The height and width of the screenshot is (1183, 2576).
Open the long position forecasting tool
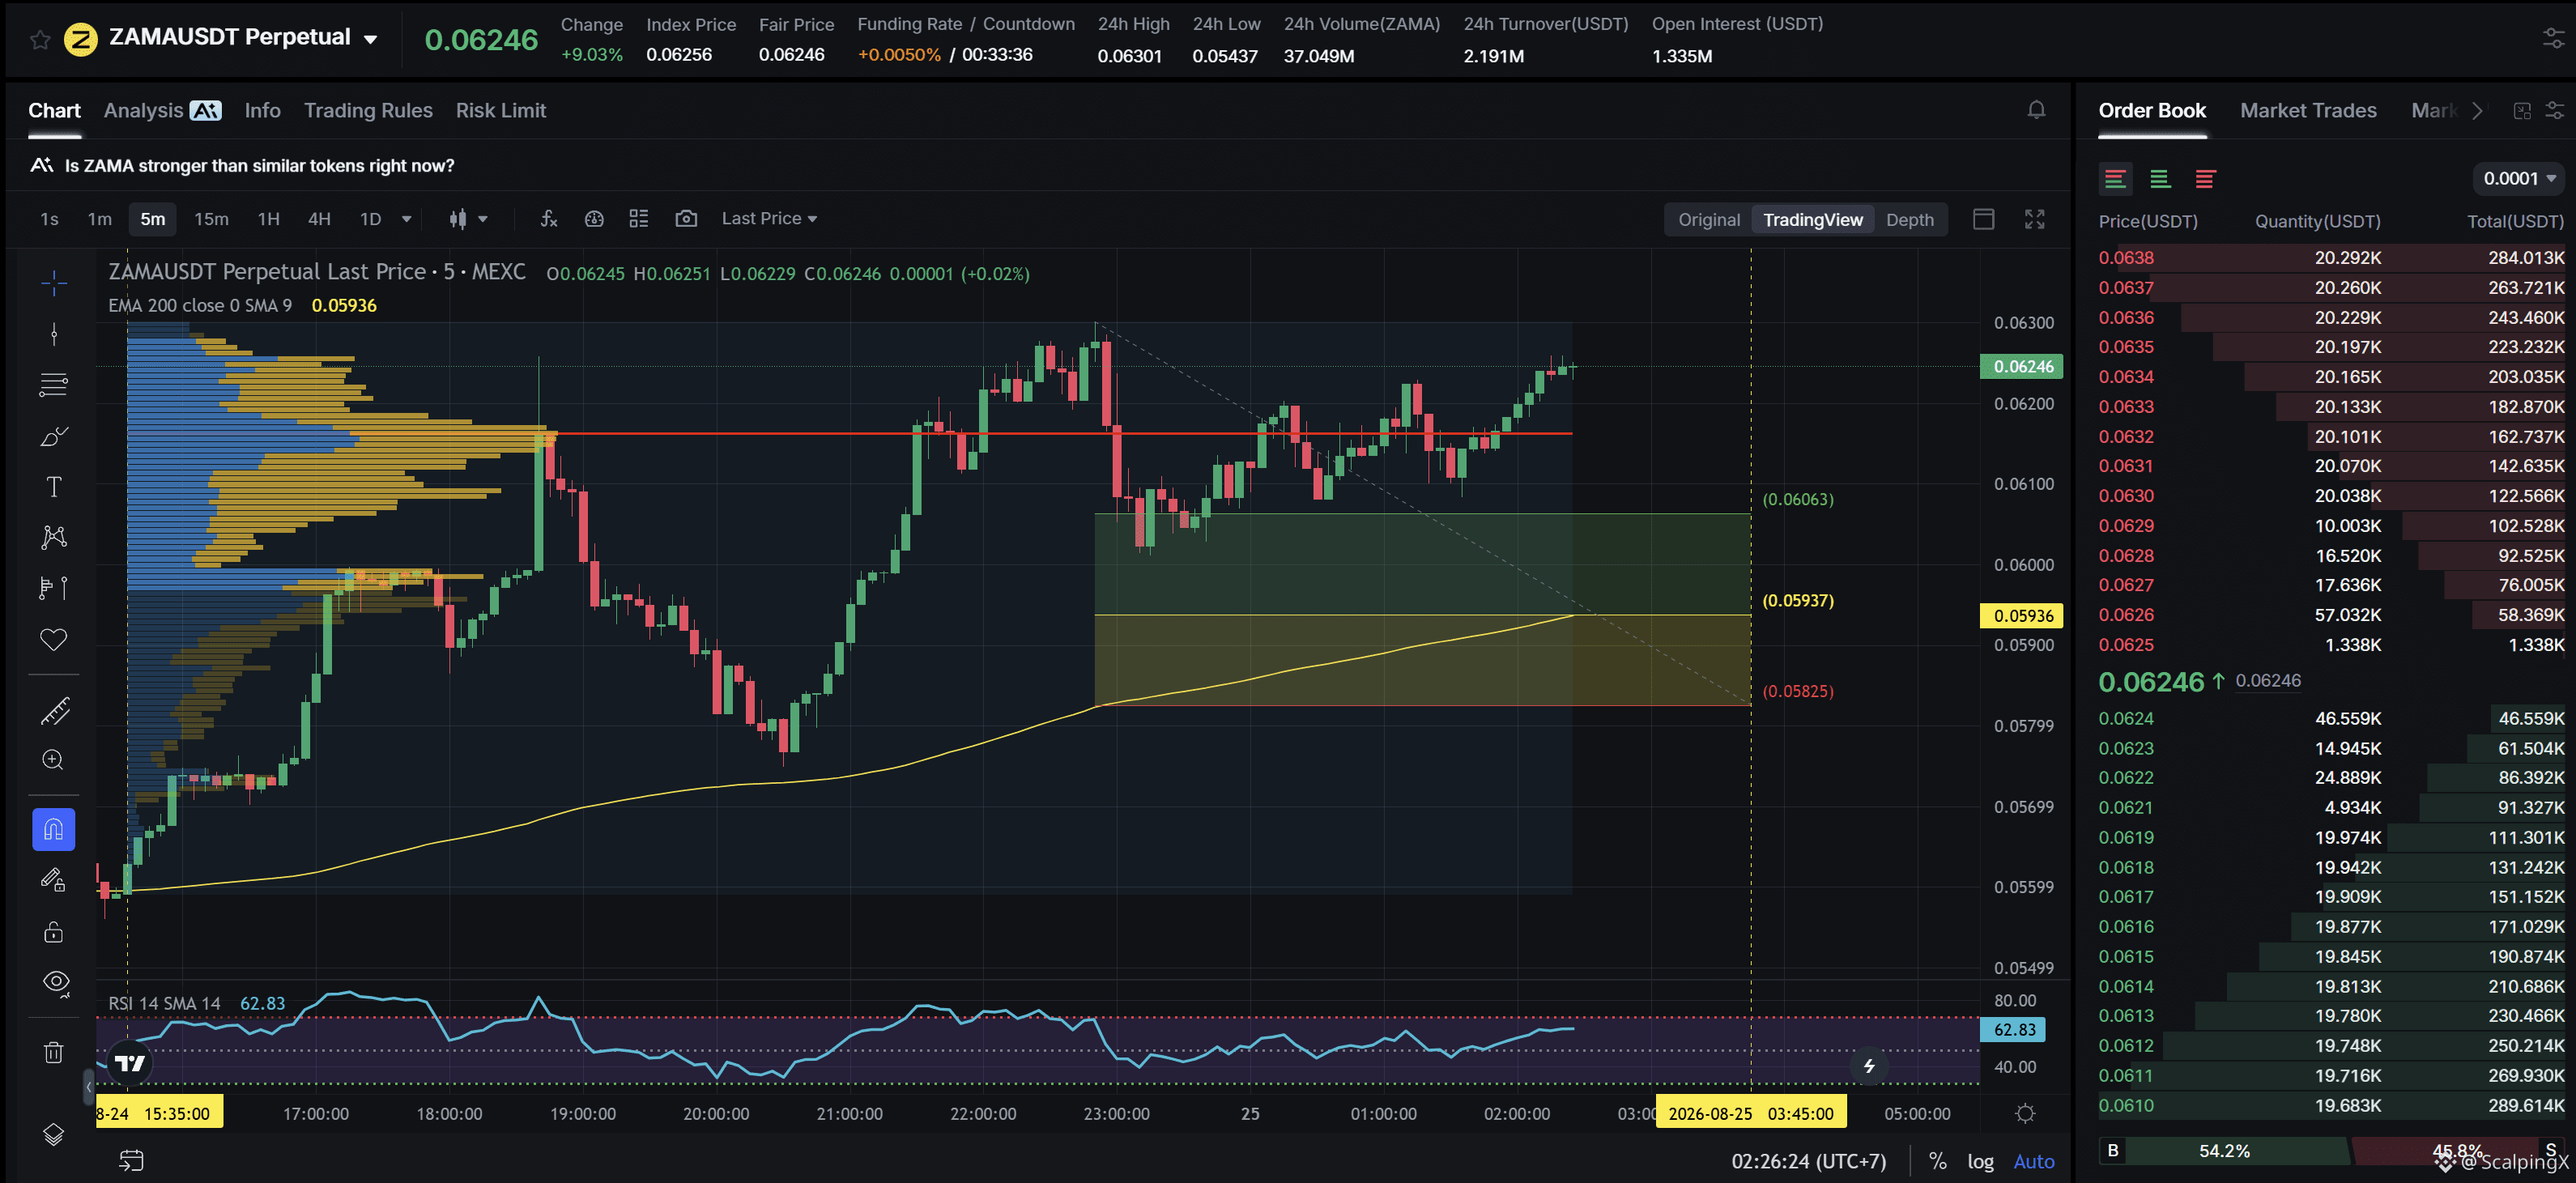(x=54, y=588)
